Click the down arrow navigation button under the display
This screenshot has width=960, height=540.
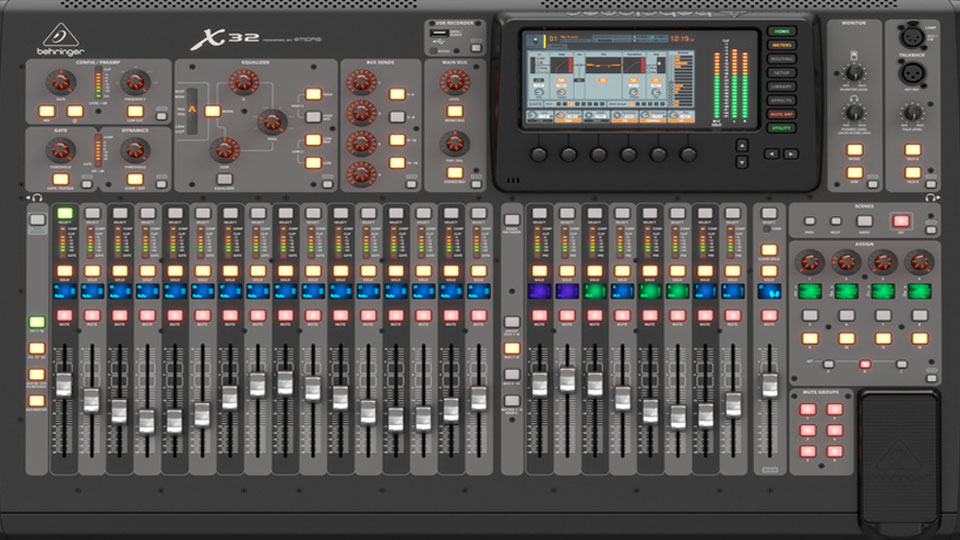point(741,162)
